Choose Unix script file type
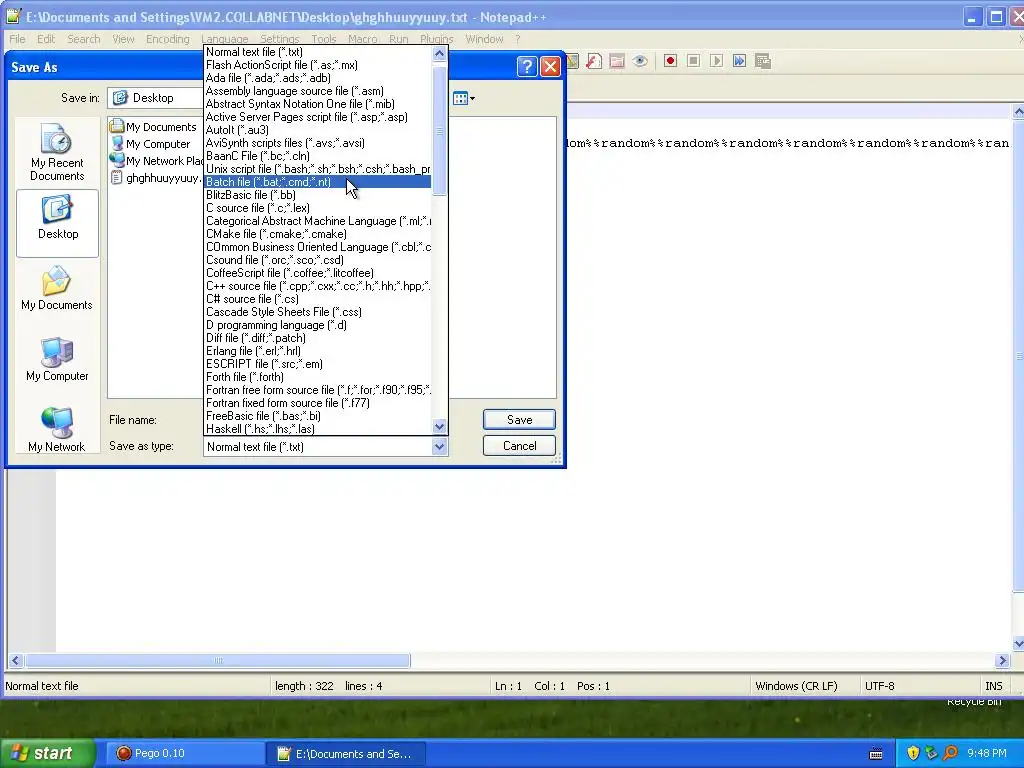The image size is (1024, 768). tap(318, 169)
